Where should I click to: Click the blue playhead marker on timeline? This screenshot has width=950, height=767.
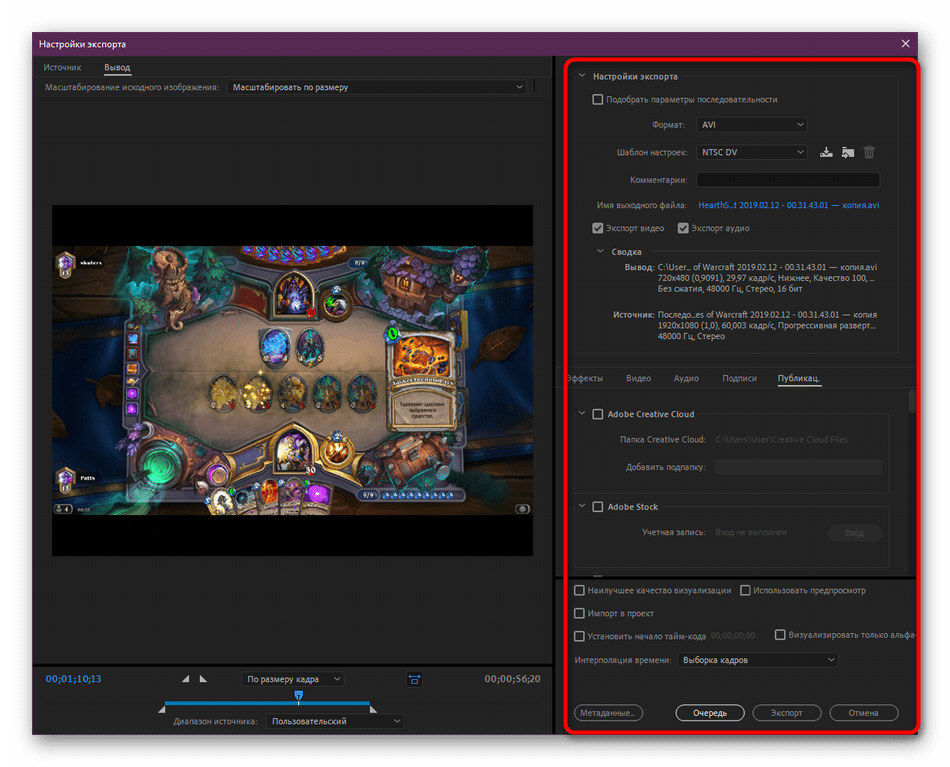tap(298, 694)
